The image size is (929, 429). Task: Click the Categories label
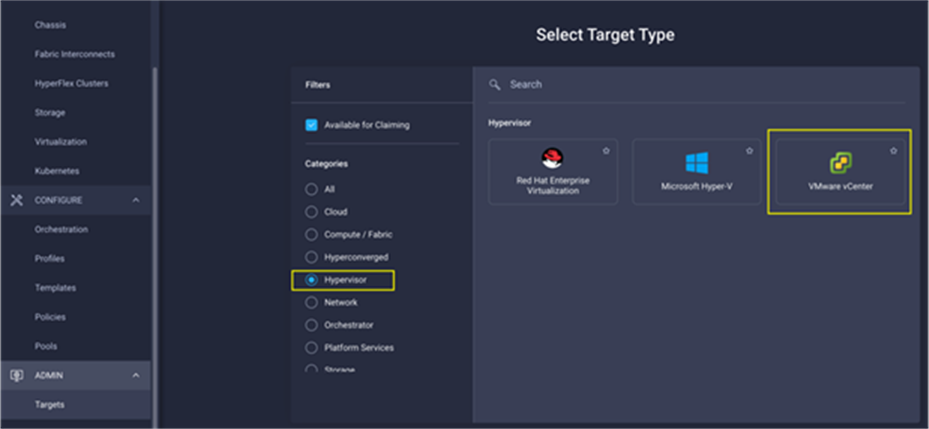click(326, 164)
